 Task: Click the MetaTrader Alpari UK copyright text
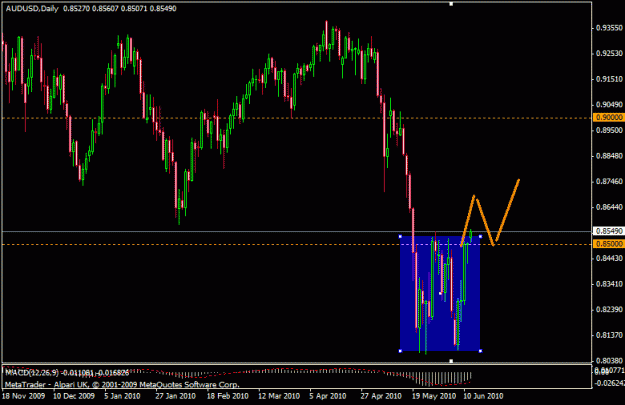click(x=122, y=385)
